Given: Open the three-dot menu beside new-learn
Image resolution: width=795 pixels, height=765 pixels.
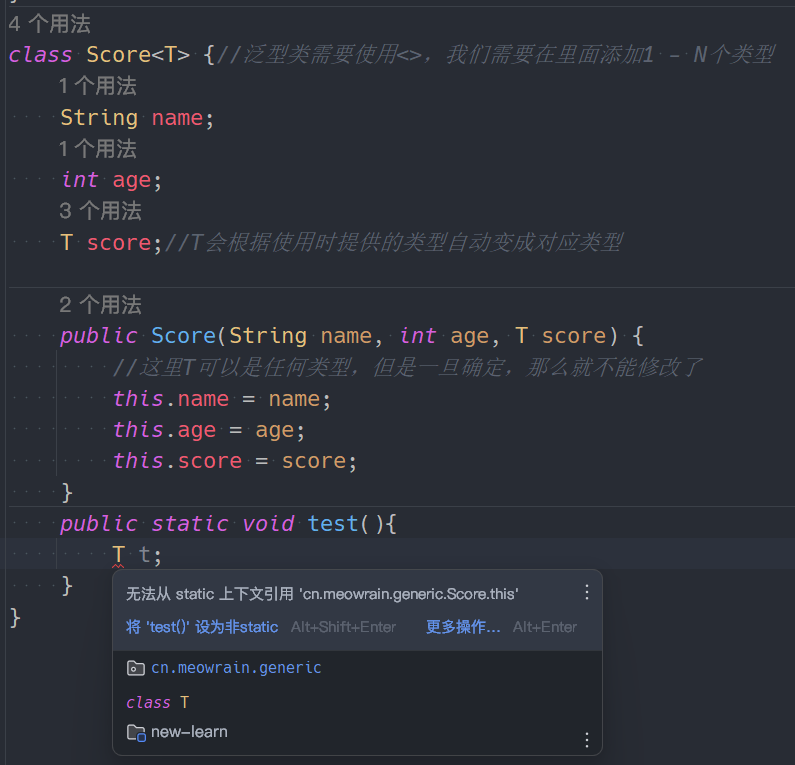Looking at the screenshot, I should [x=587, y=739].
